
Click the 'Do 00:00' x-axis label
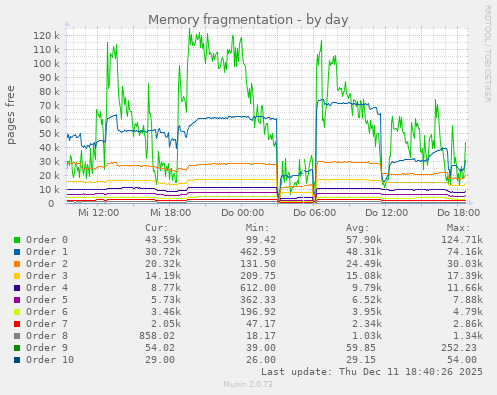[x=243, y=213]
